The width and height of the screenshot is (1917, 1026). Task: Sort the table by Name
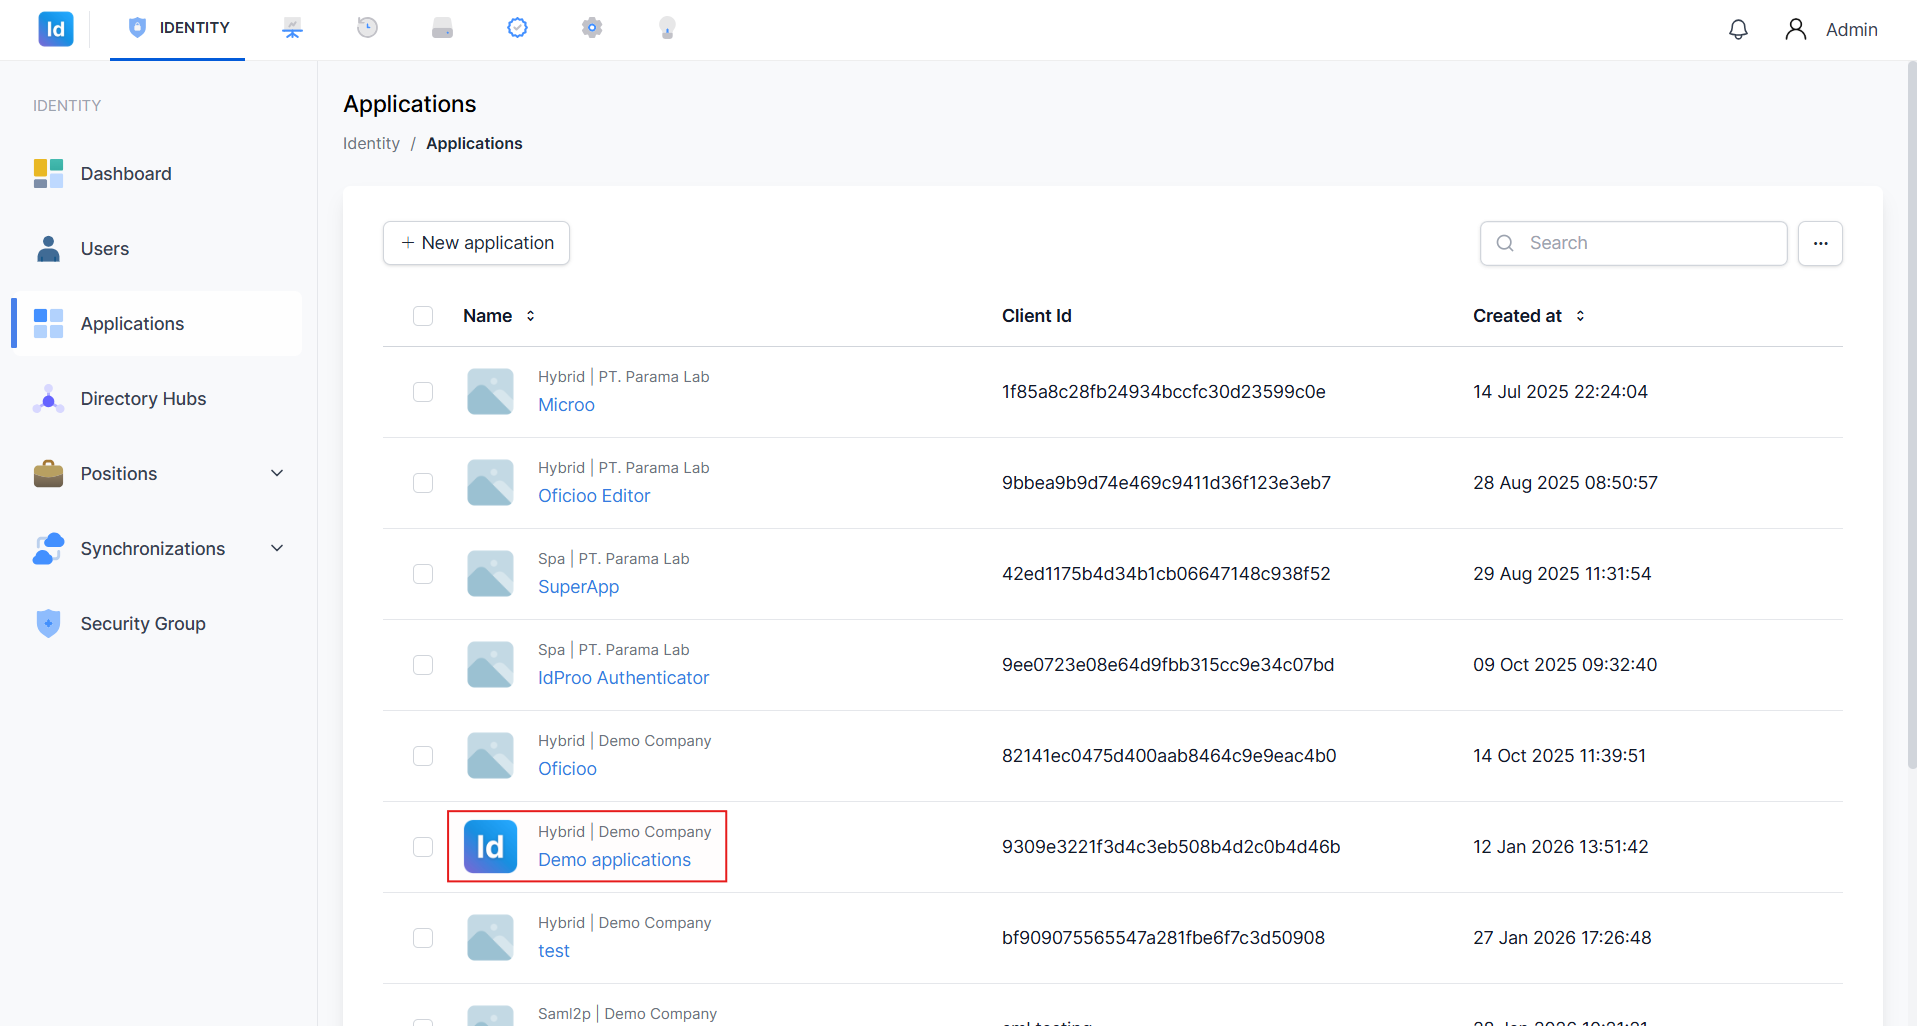(x=499, y=316)
